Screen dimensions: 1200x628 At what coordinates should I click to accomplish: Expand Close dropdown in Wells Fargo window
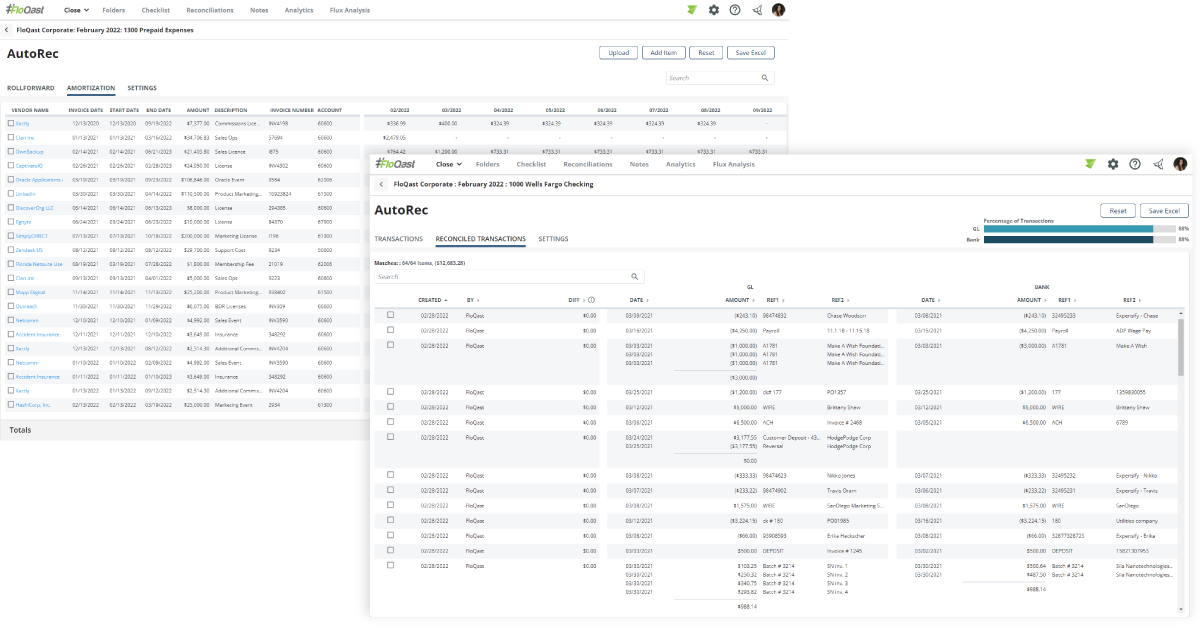449,164
